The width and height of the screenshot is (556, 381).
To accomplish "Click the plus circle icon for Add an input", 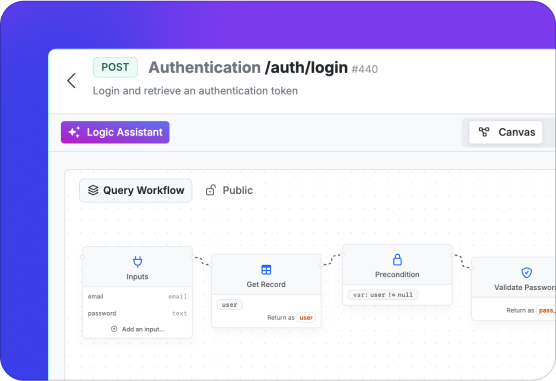I will [114, 329].
